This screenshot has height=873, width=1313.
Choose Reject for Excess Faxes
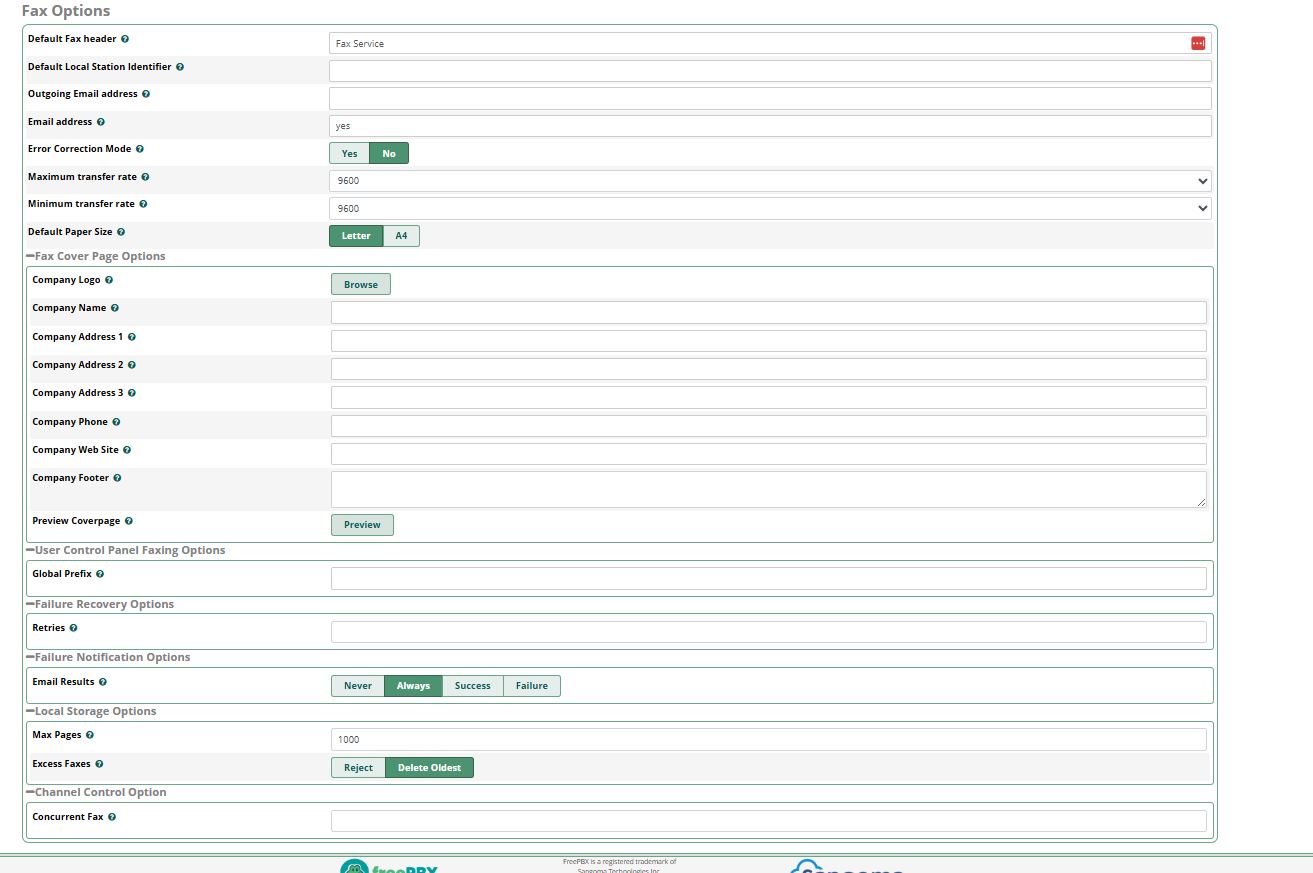click(358, 768)
